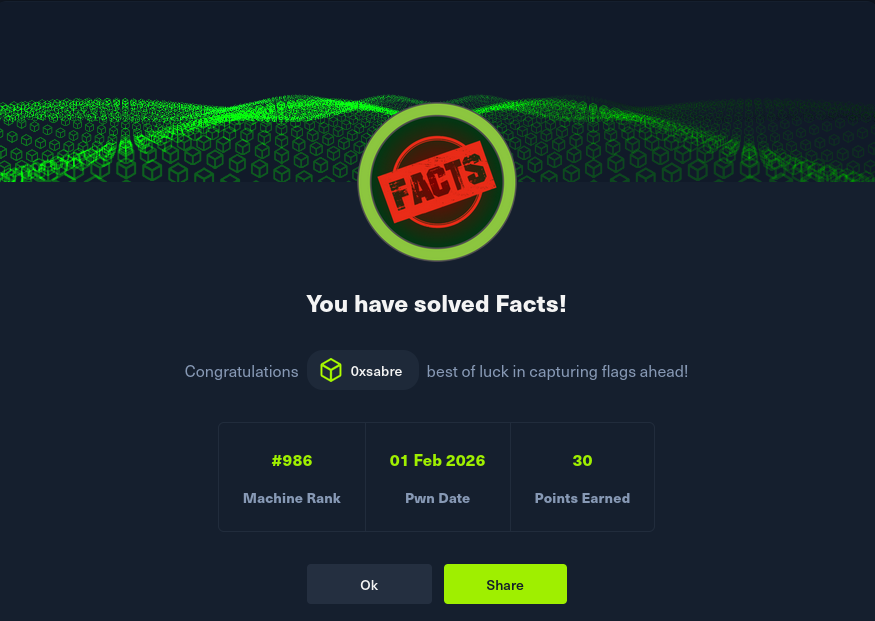875x621 pixels.
Task: Select the 01 Feb 2026 date value
Action: click(x=437, y=461)
